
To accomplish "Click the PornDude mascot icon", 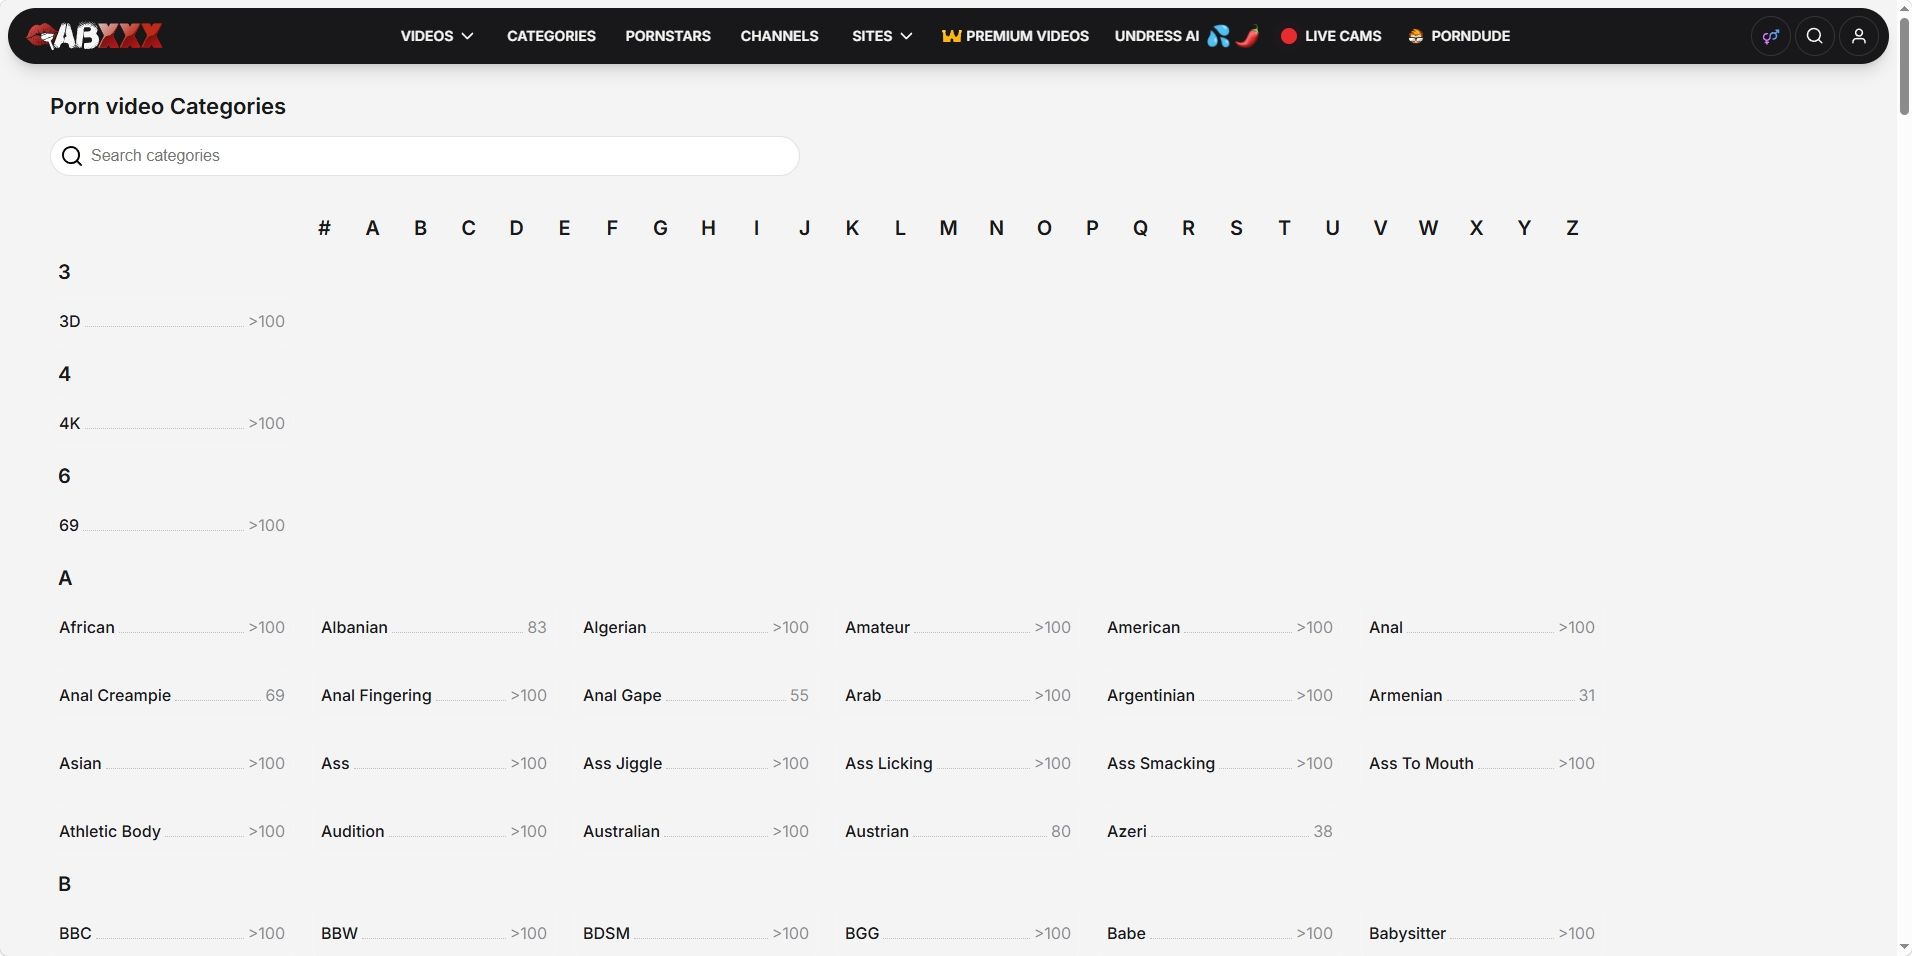I will click(1416, 36).
